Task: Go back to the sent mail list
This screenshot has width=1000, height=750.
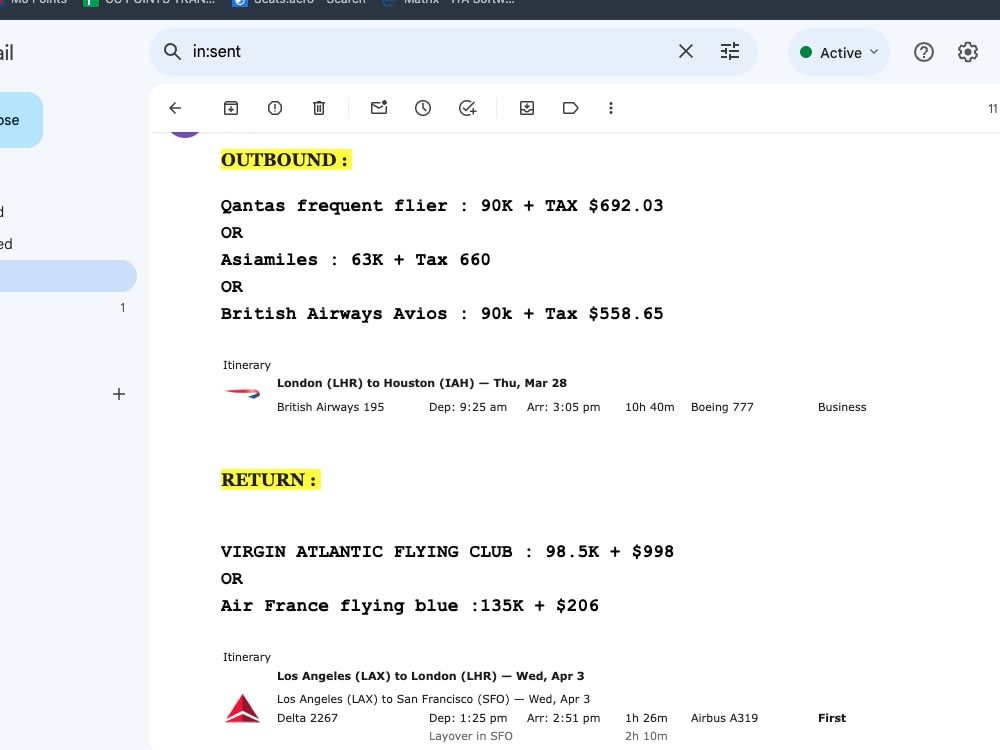Action: click(175, 108)
